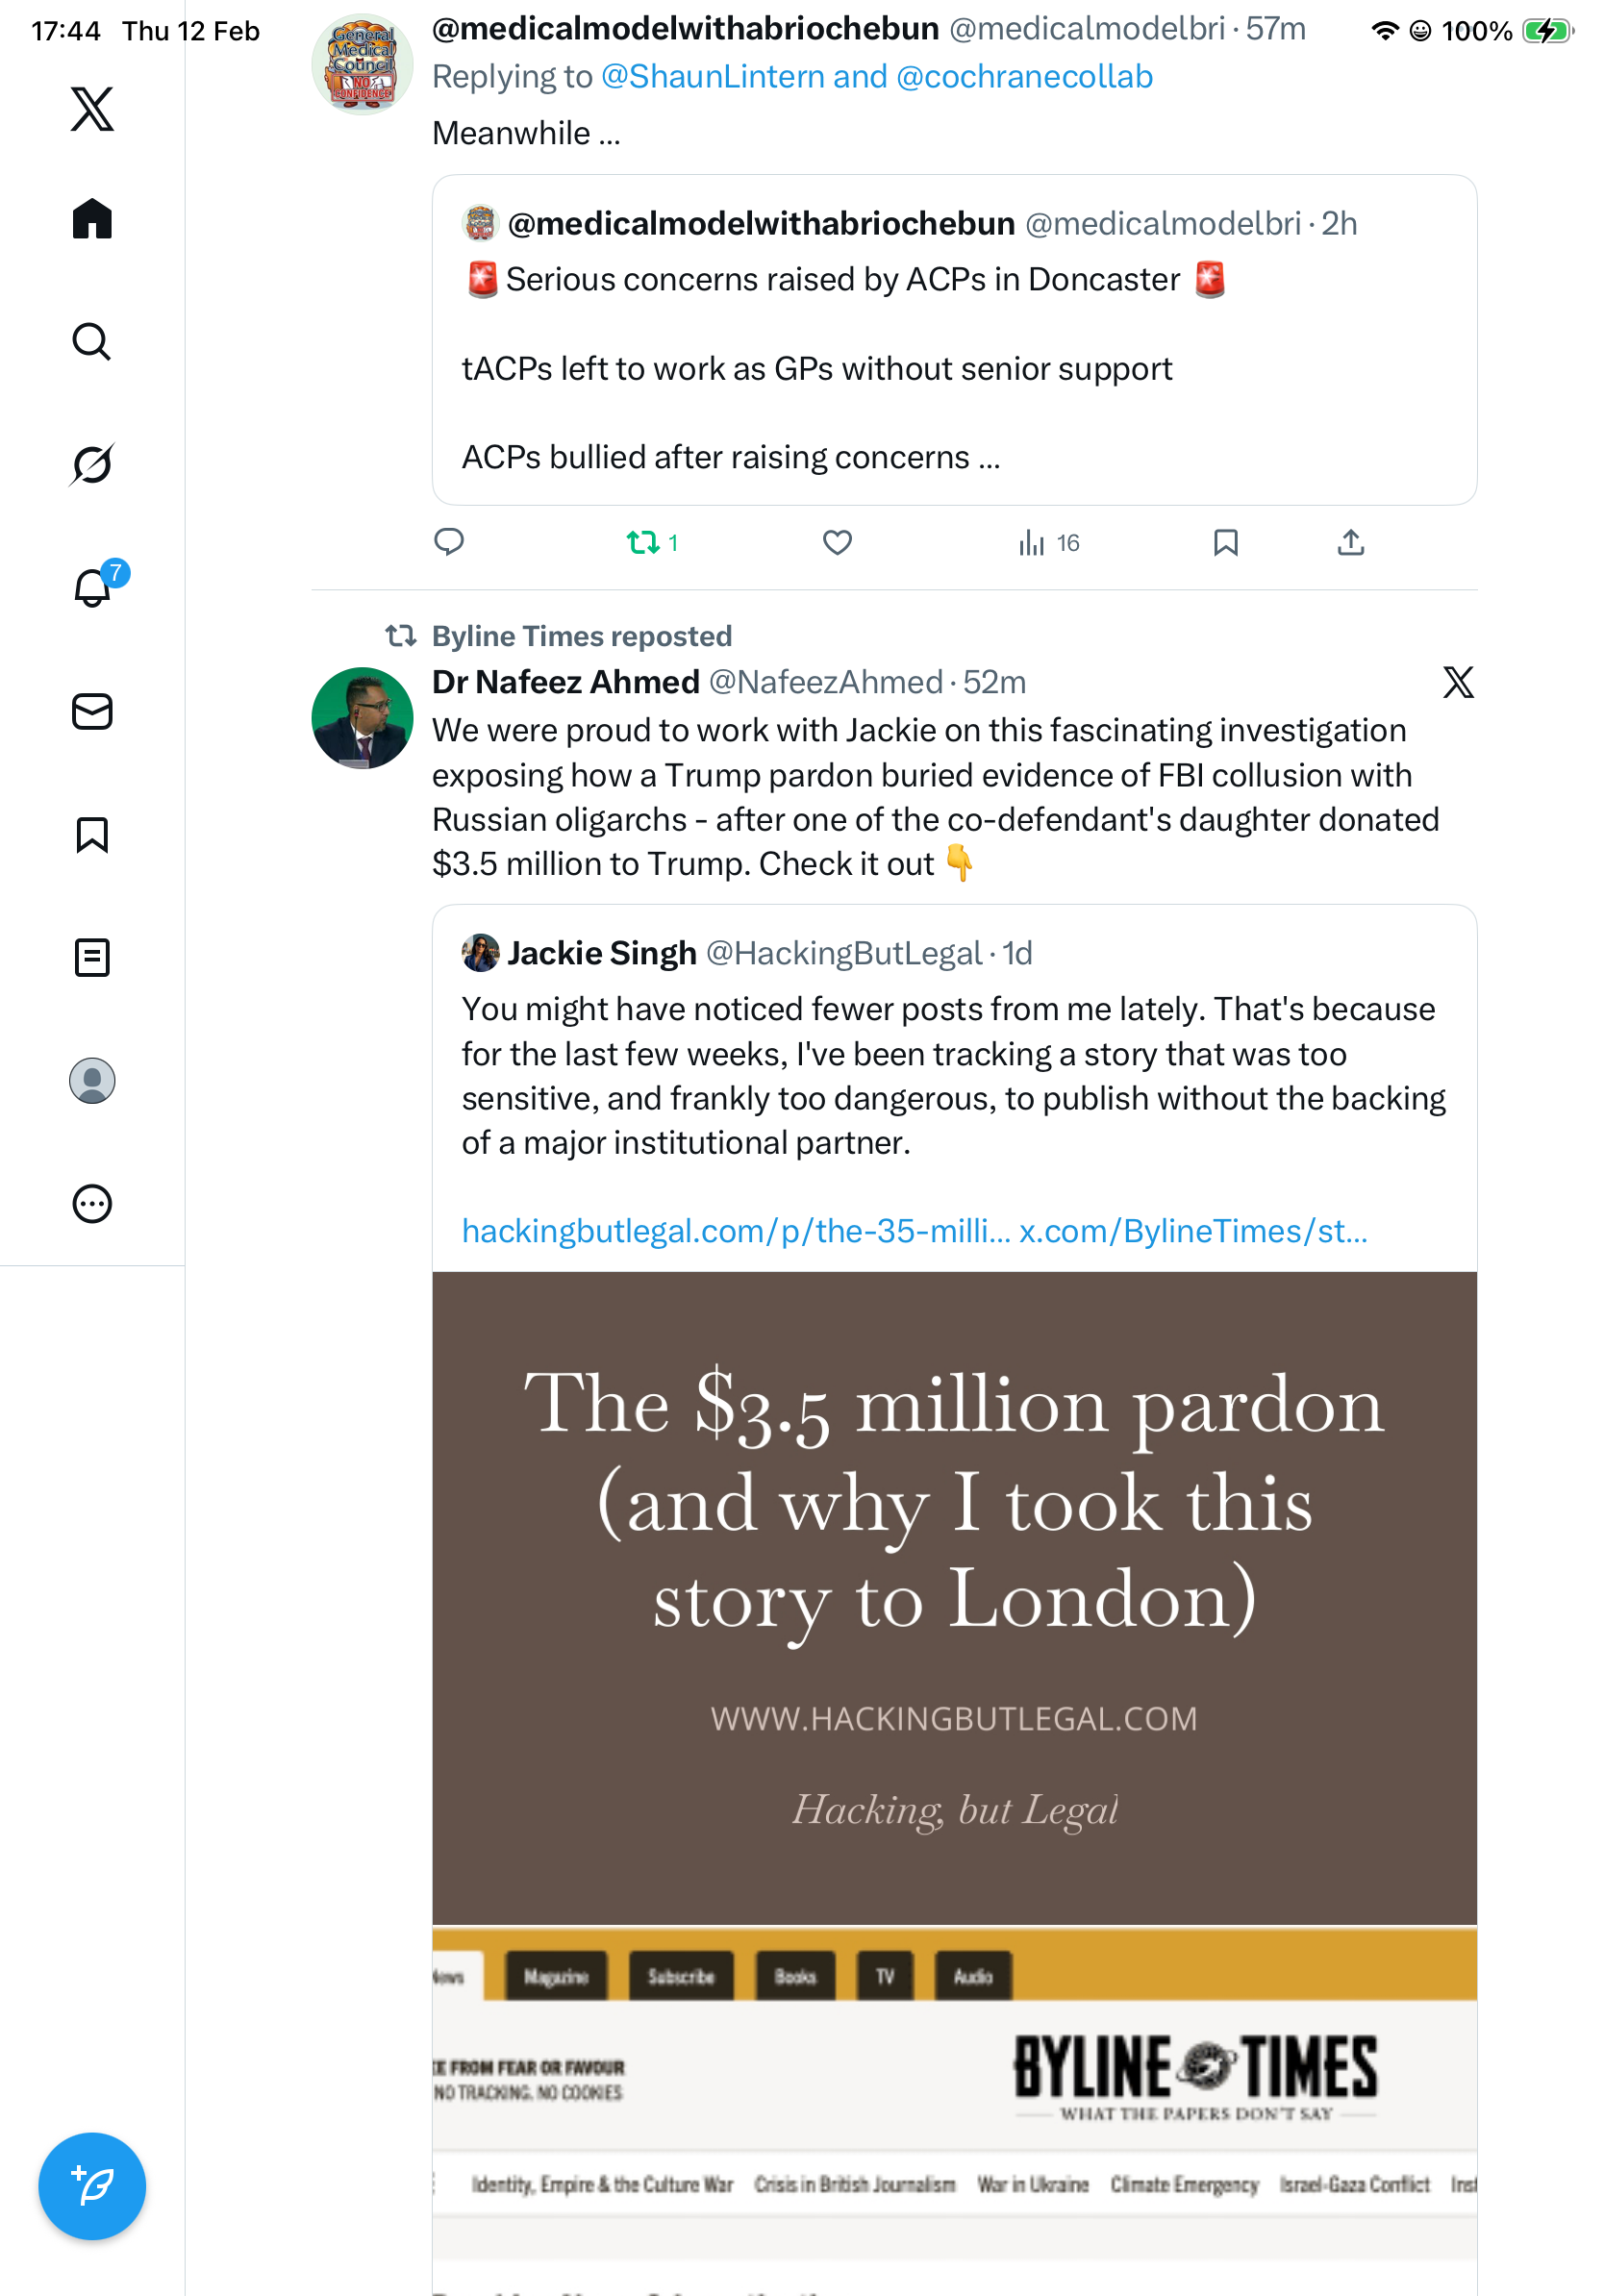
Task: Toggle bookmark on the medicalmodel reply
Action: click(1225, 543)
